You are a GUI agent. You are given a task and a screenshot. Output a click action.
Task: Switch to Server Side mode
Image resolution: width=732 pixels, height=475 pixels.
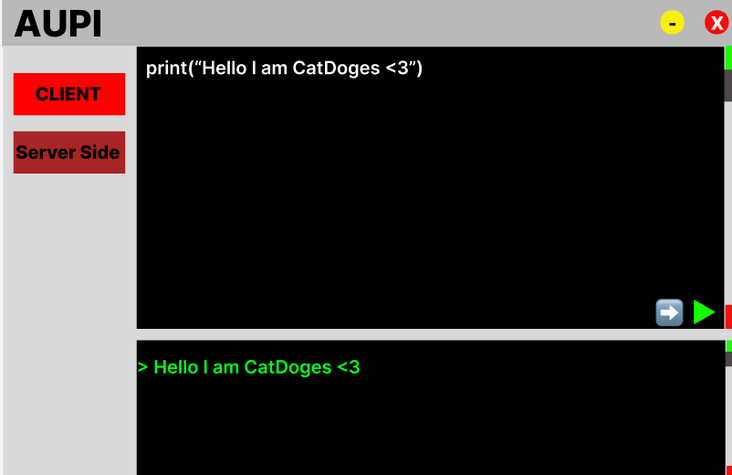[x=69, y=152]
